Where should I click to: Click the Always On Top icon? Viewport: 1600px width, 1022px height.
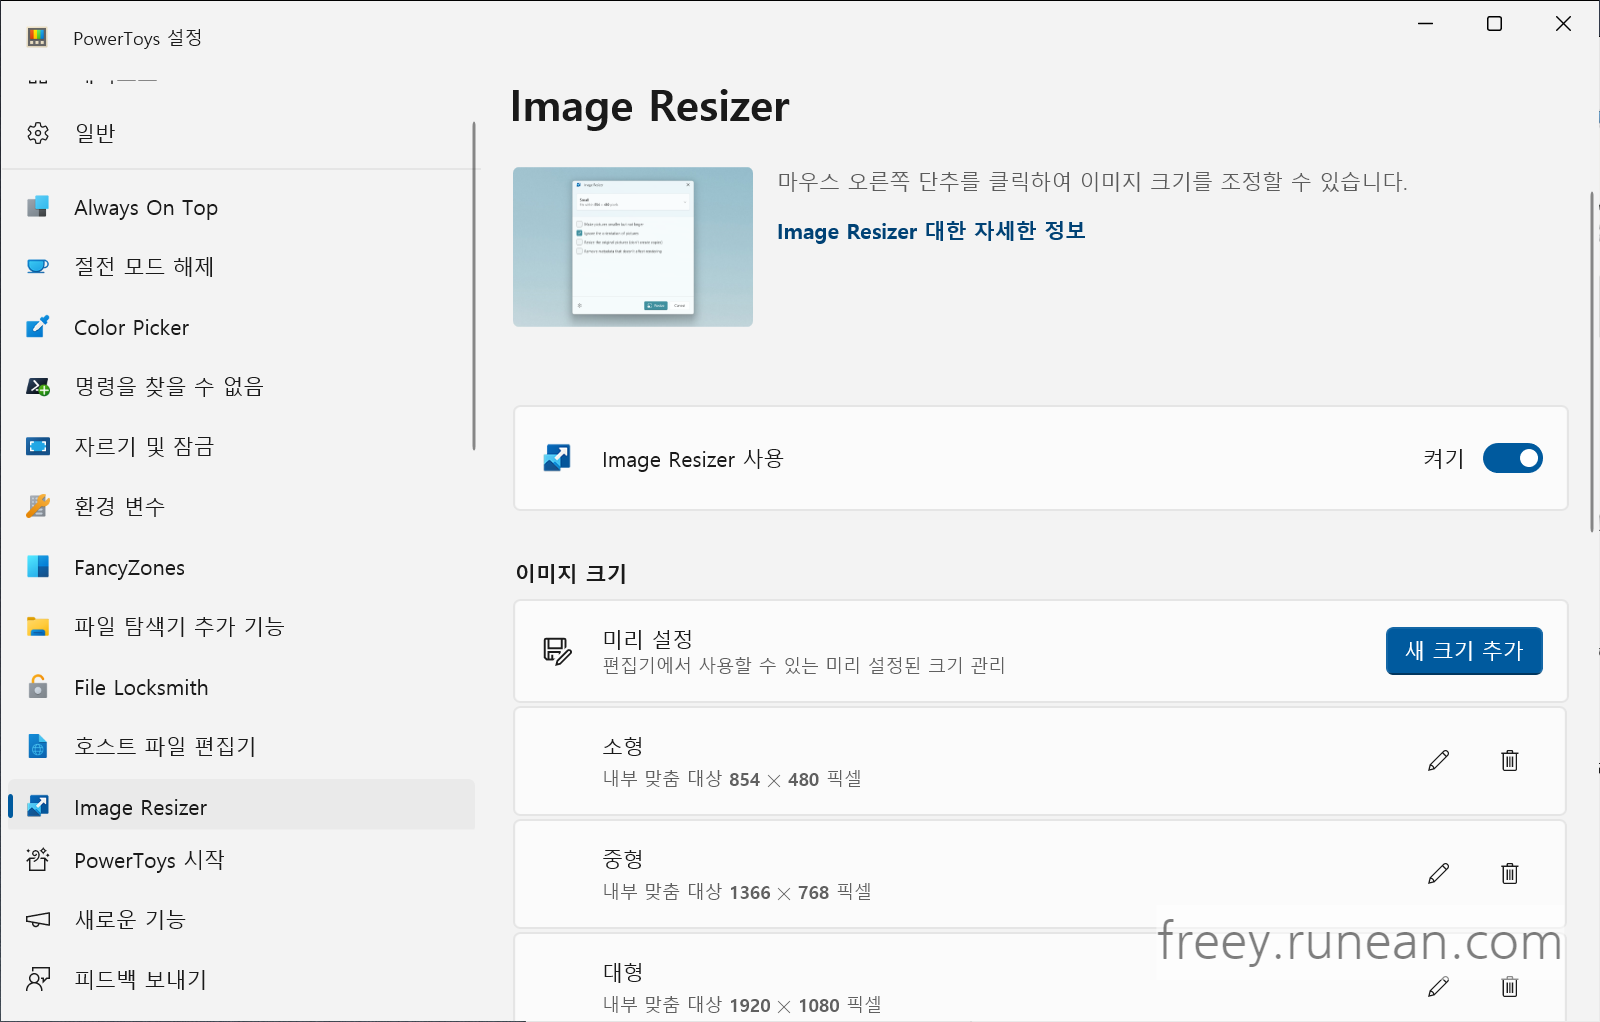(x=37, y=207)
